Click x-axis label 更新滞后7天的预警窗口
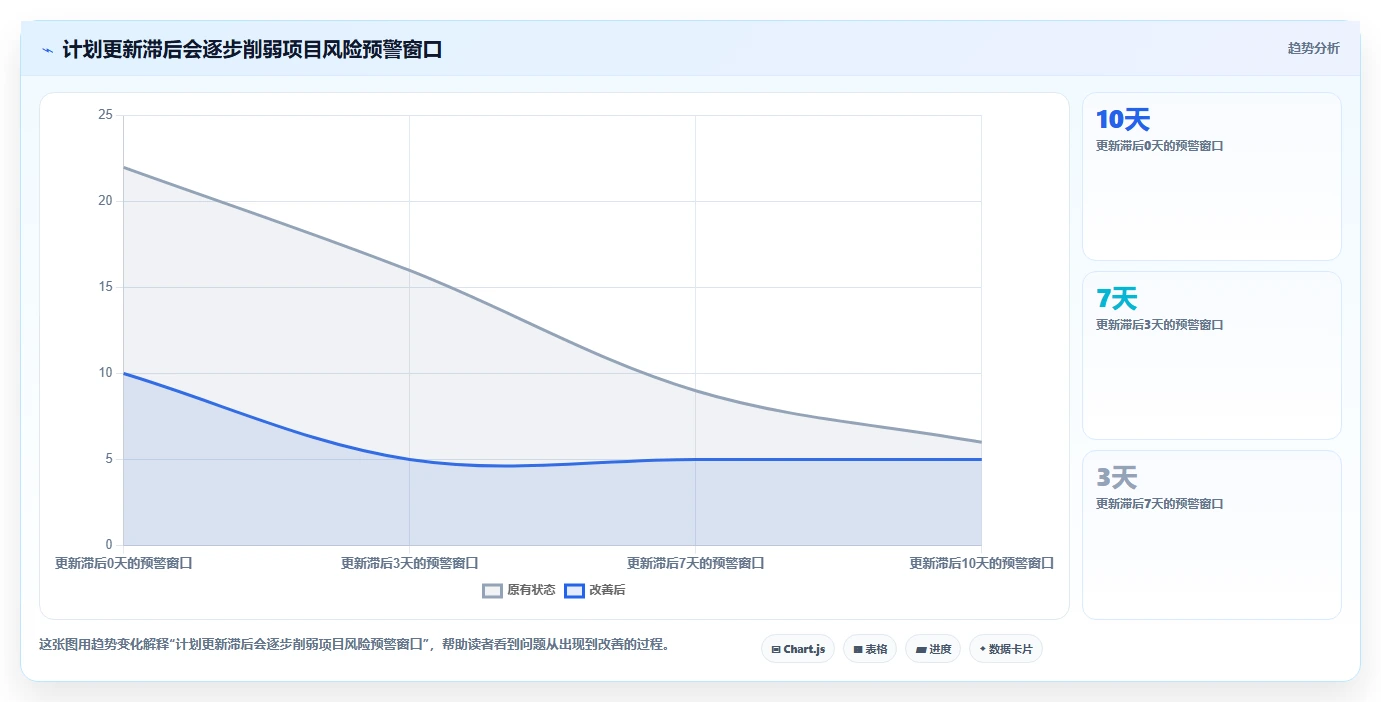The height and width of the screenshot is (702, 1381). pyautogui.click(x=696, y=563)
